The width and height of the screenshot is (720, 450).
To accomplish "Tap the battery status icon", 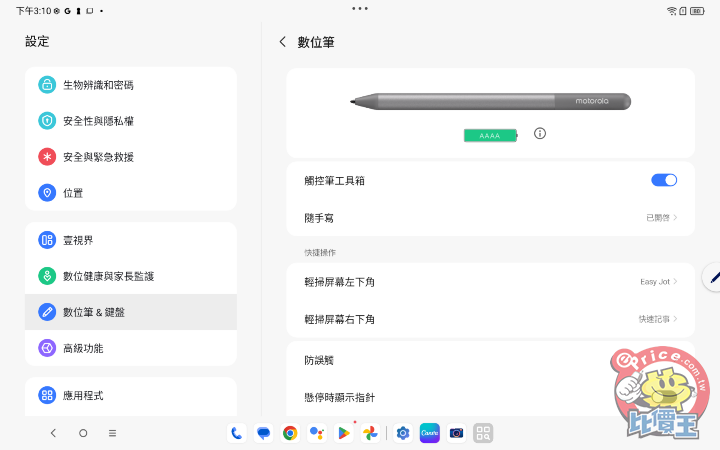I will coord(697,11).
